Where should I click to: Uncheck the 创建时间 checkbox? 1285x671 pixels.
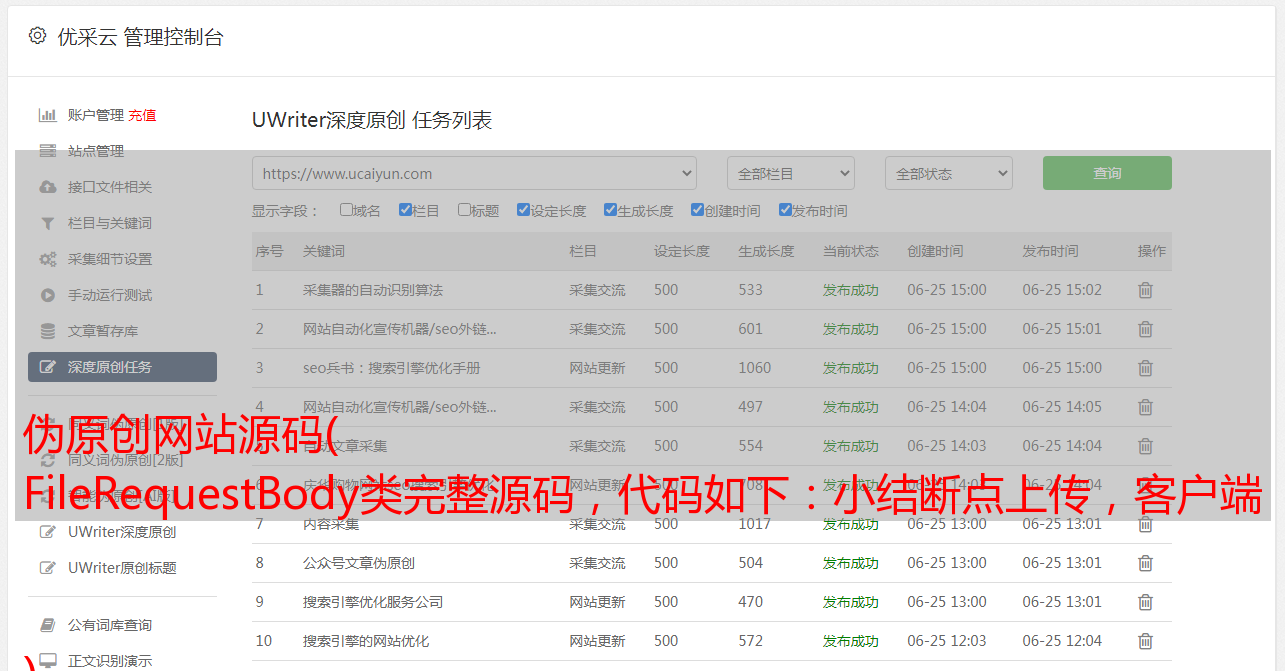697,210
